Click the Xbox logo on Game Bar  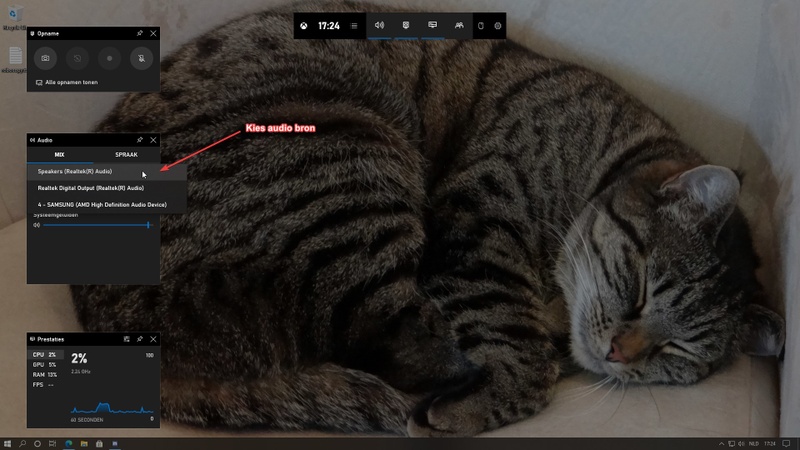tap(304, 26)
